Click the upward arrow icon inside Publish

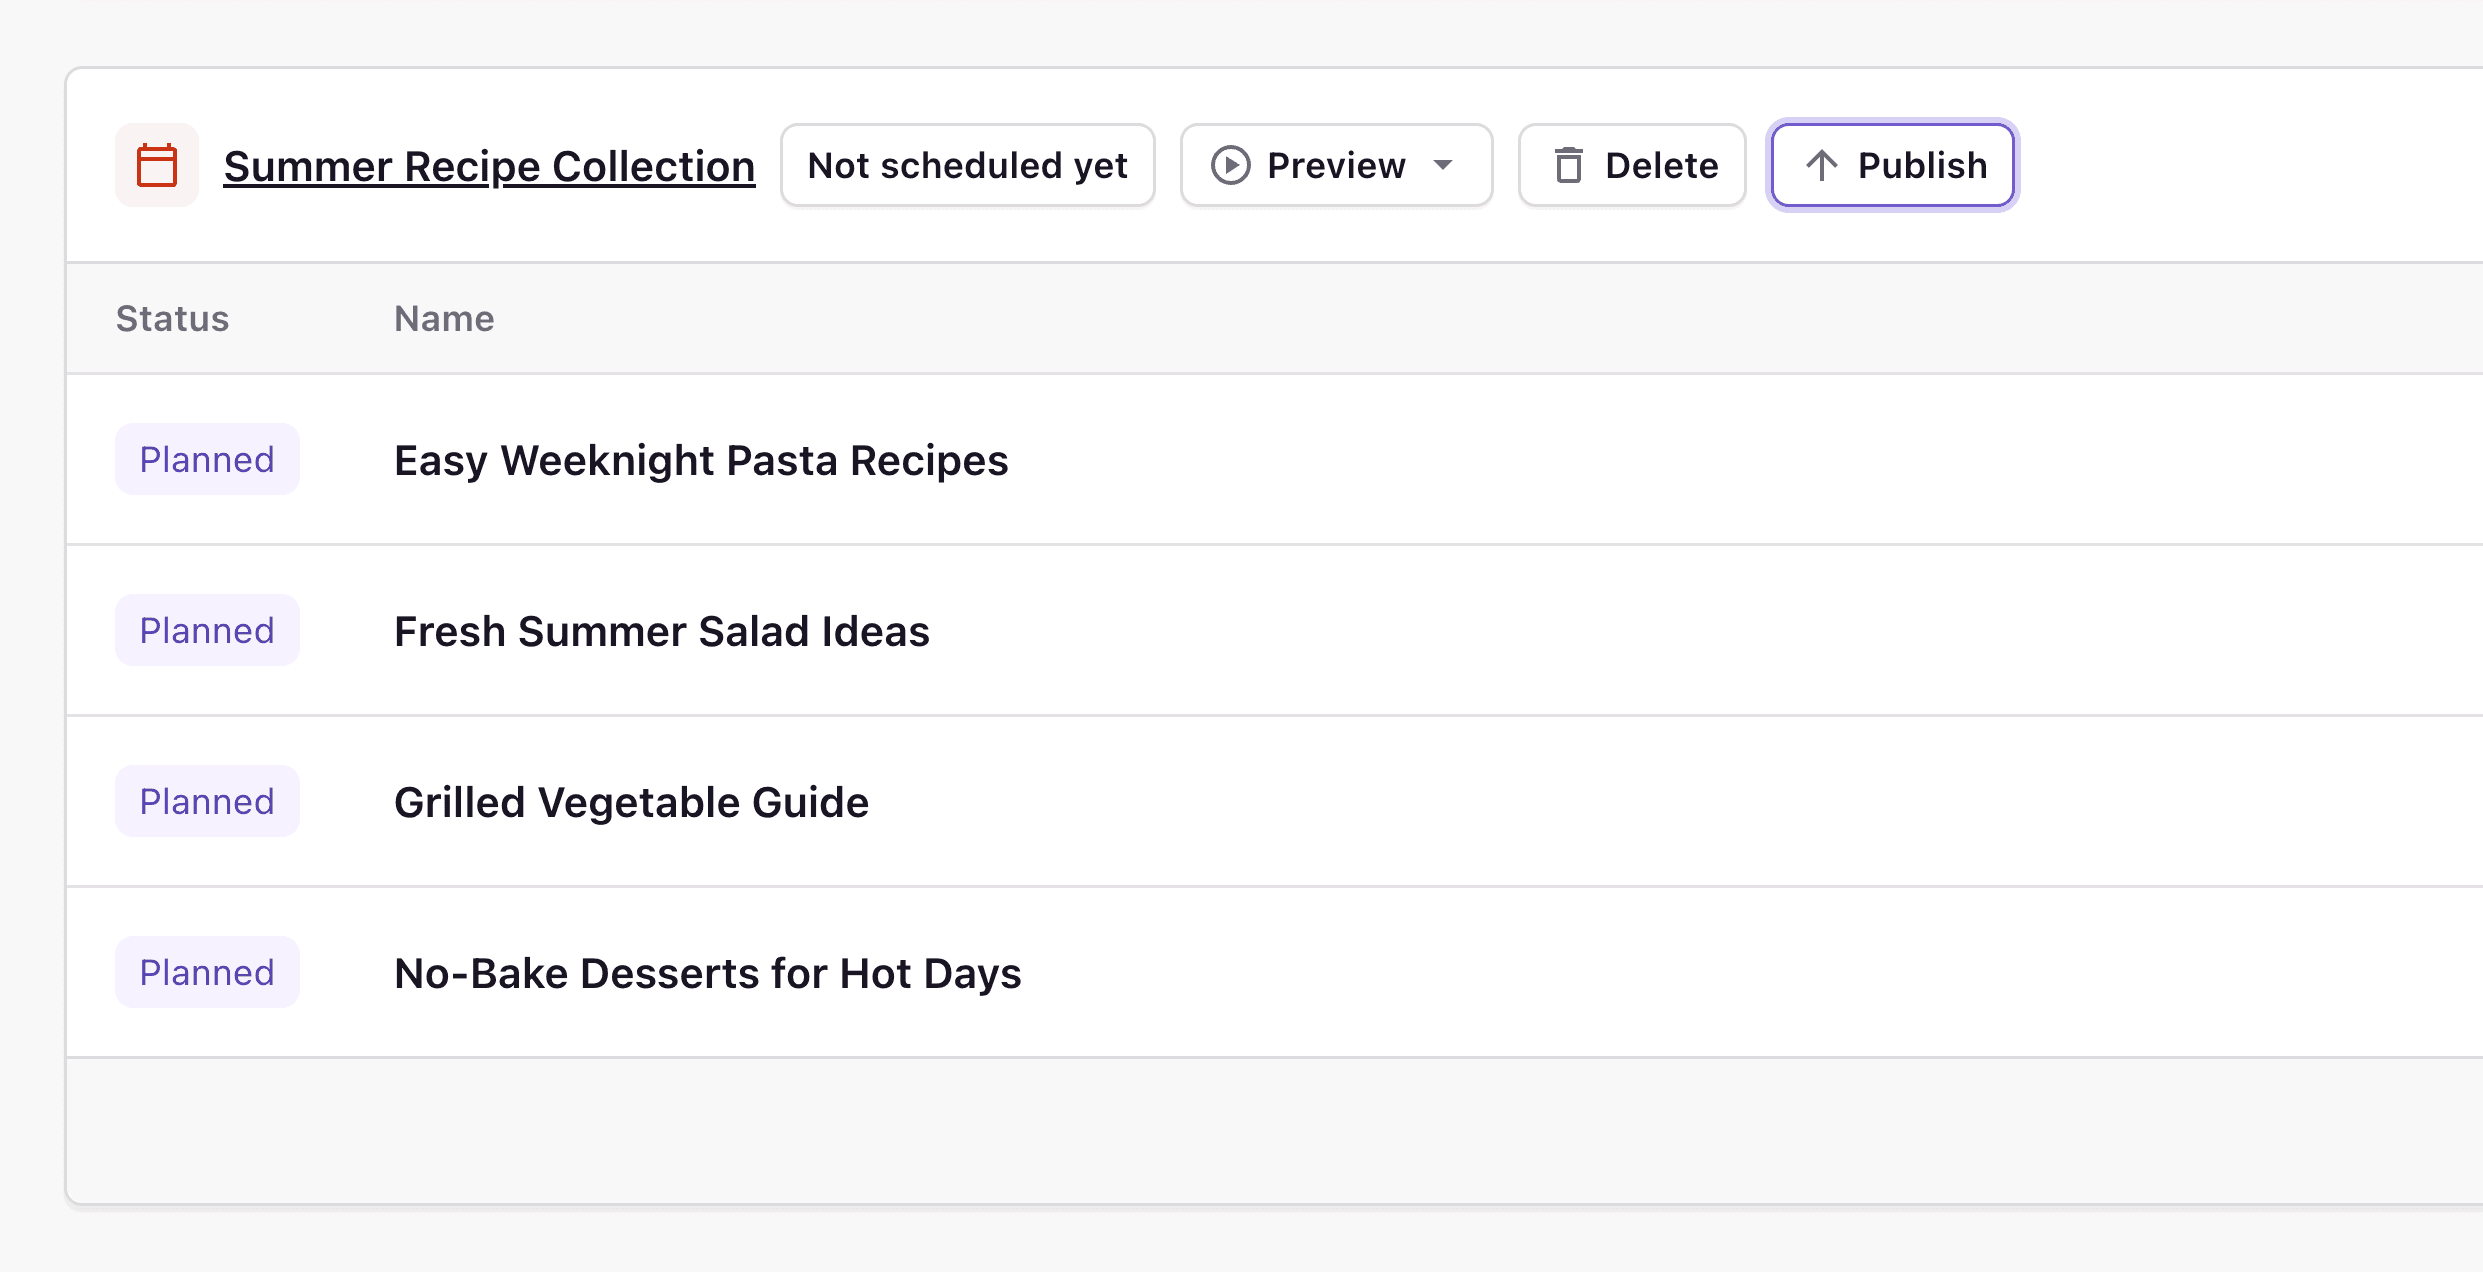coord(1822,165)
